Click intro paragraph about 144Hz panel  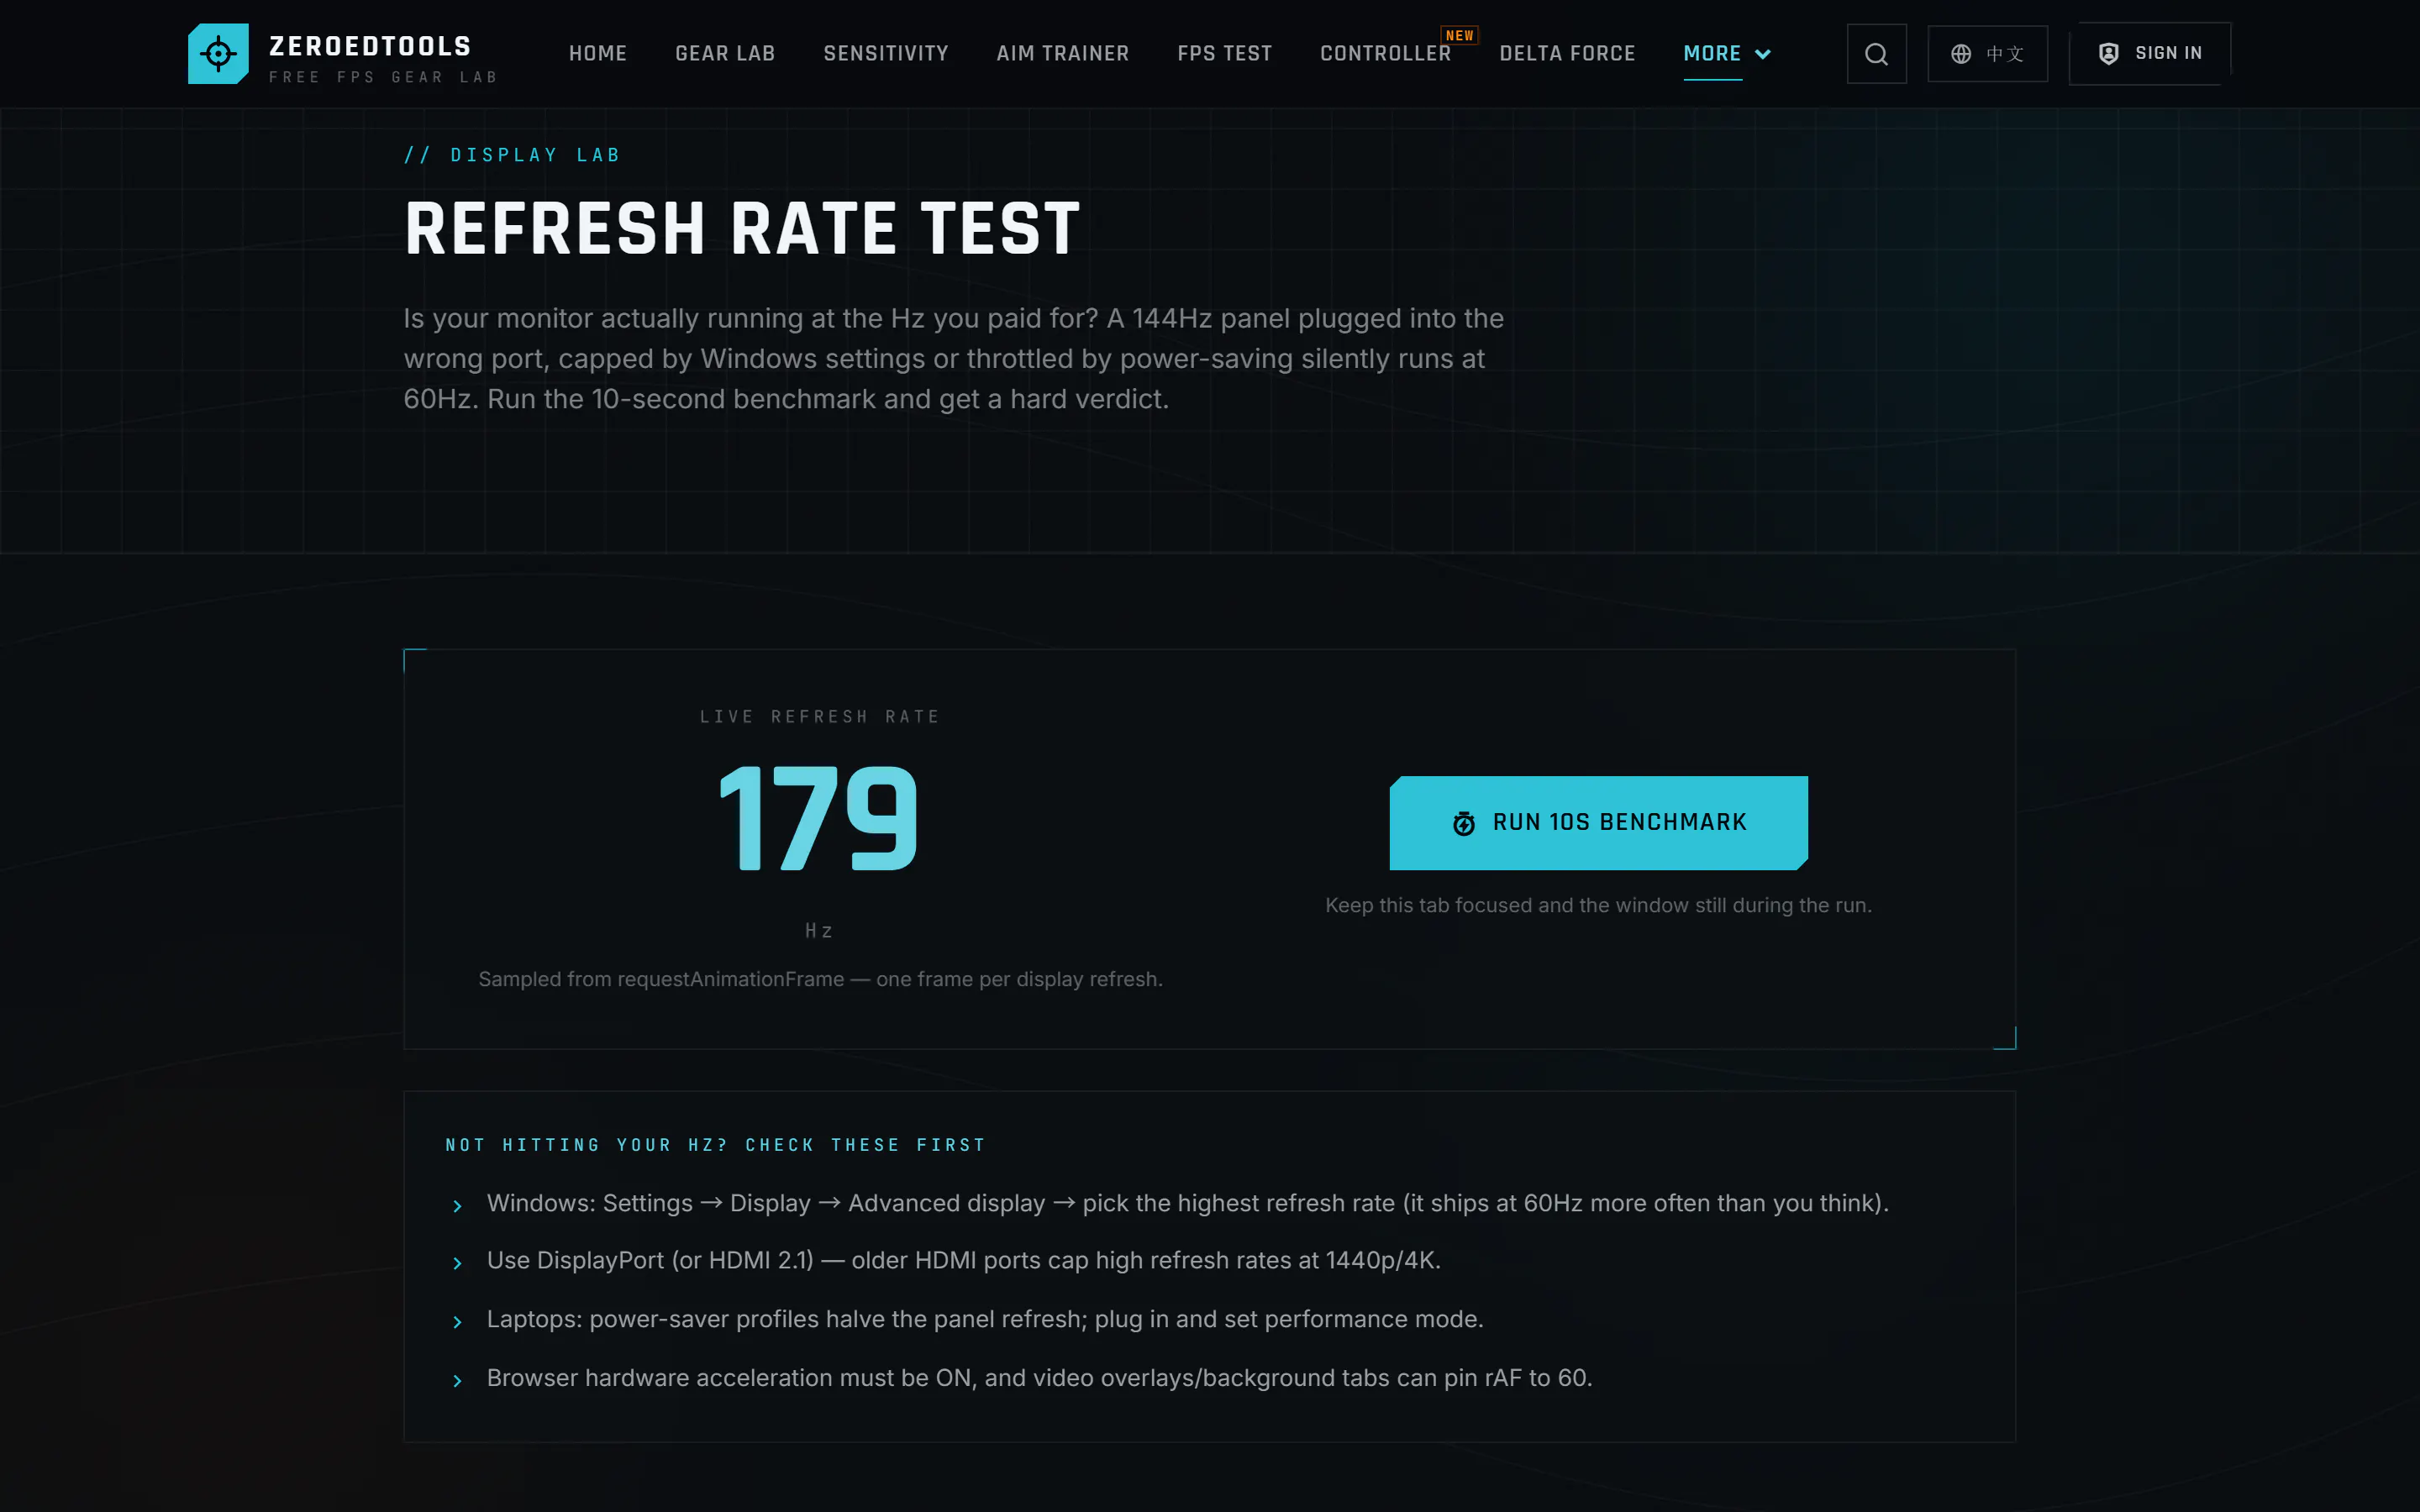954,359
